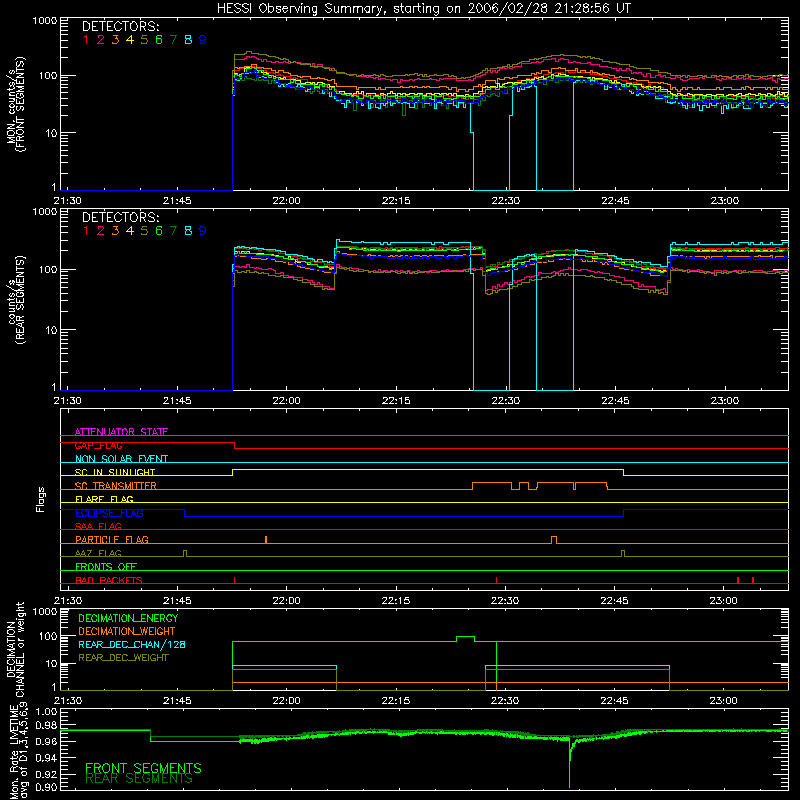Click the FLARE_FLAG label
Image resolution: width=800 pixels, height=800 pixels.
[x=104, y=499]
